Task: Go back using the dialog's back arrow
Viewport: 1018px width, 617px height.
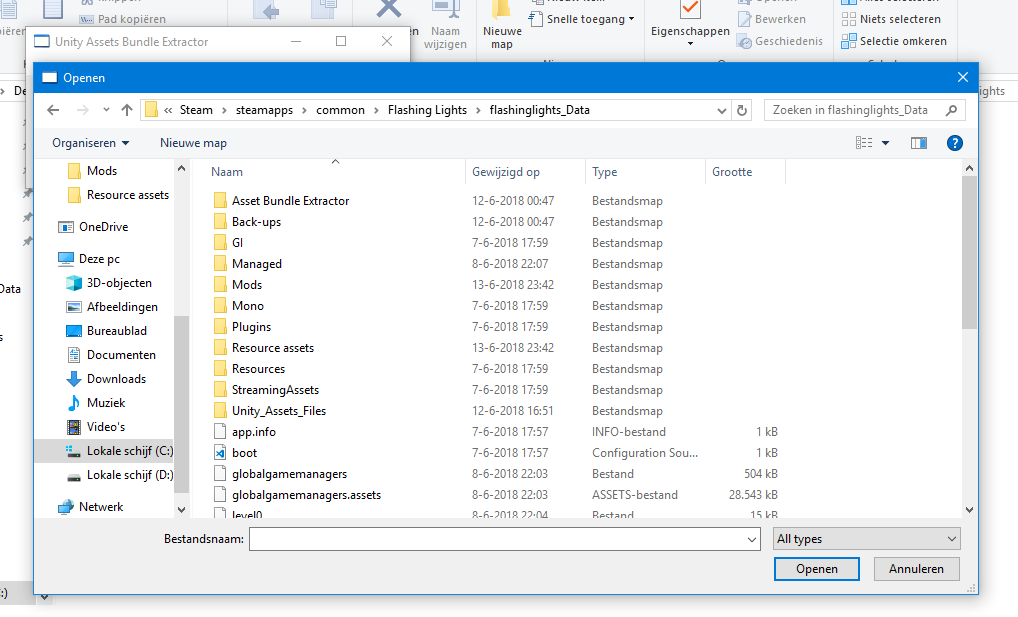Action: tap(53, 110)
